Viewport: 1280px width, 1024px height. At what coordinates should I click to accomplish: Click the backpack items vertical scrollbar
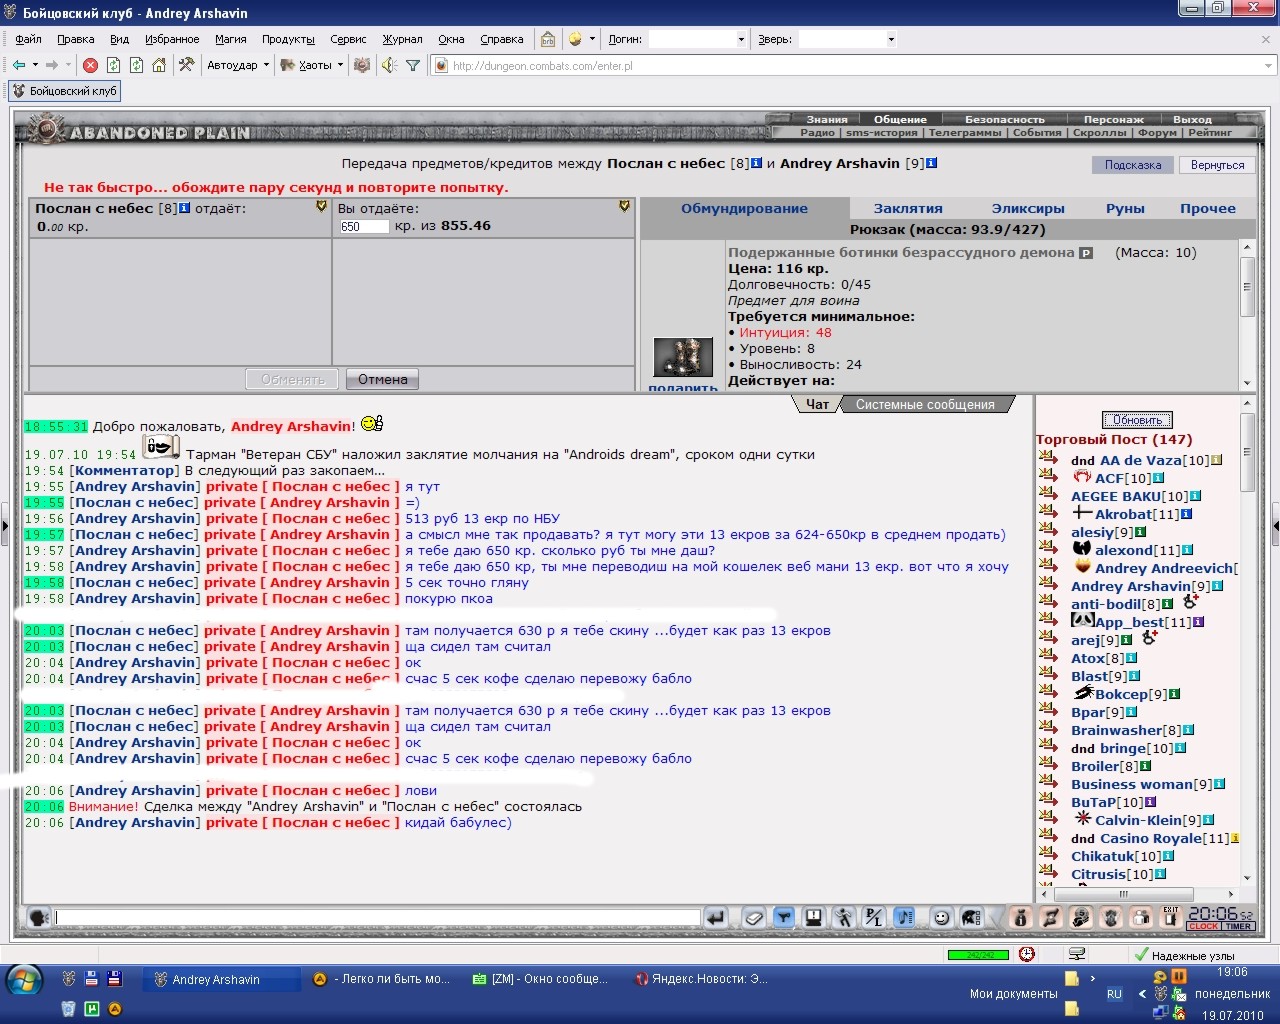pyautogui.click(x=1247, y=315)
